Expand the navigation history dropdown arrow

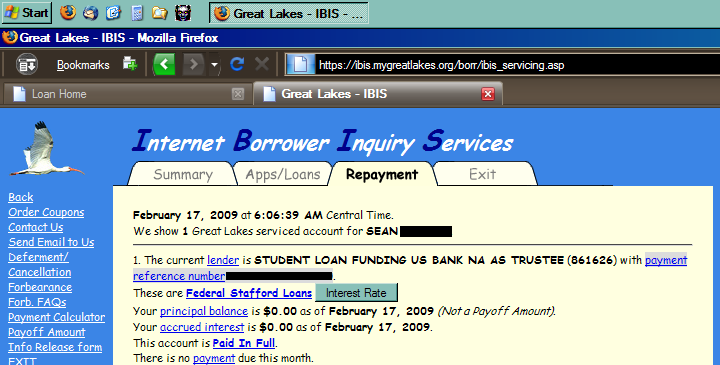214,65
